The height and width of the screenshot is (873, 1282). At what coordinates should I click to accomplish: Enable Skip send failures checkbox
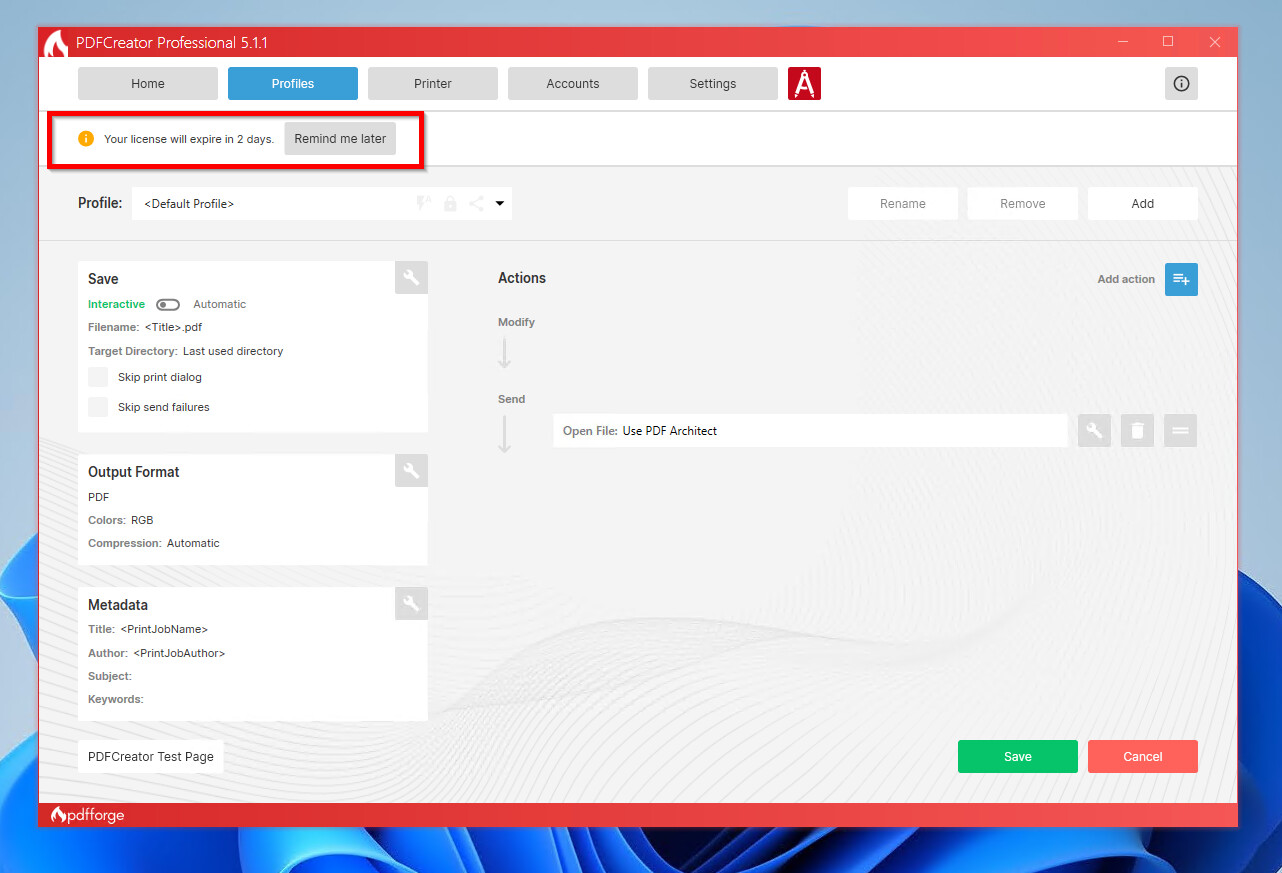[98, 407]
